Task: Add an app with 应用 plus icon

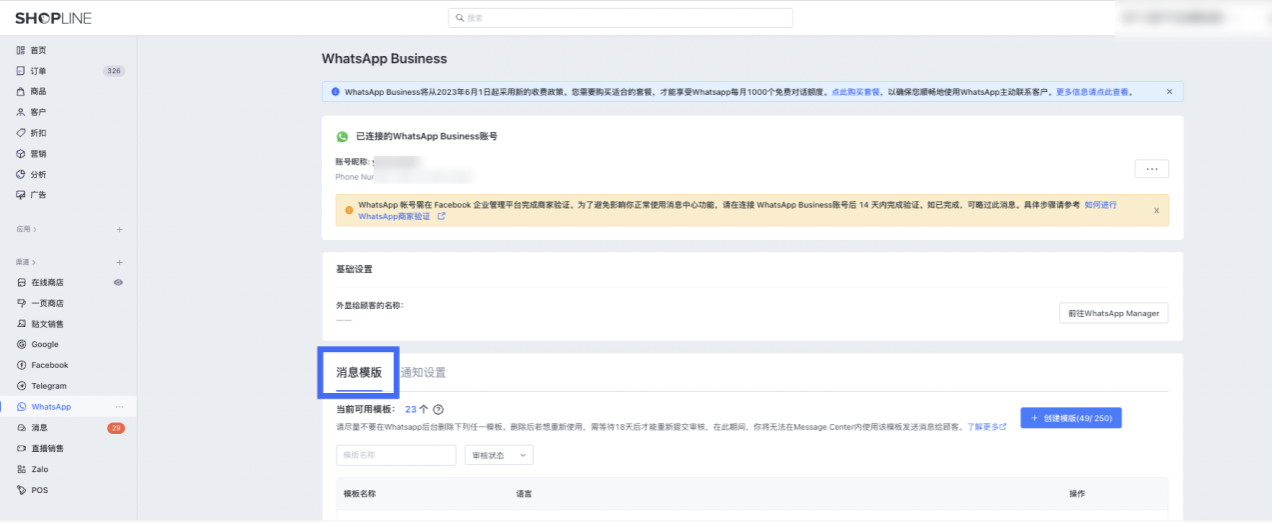Action: click(x=119, y=229)
